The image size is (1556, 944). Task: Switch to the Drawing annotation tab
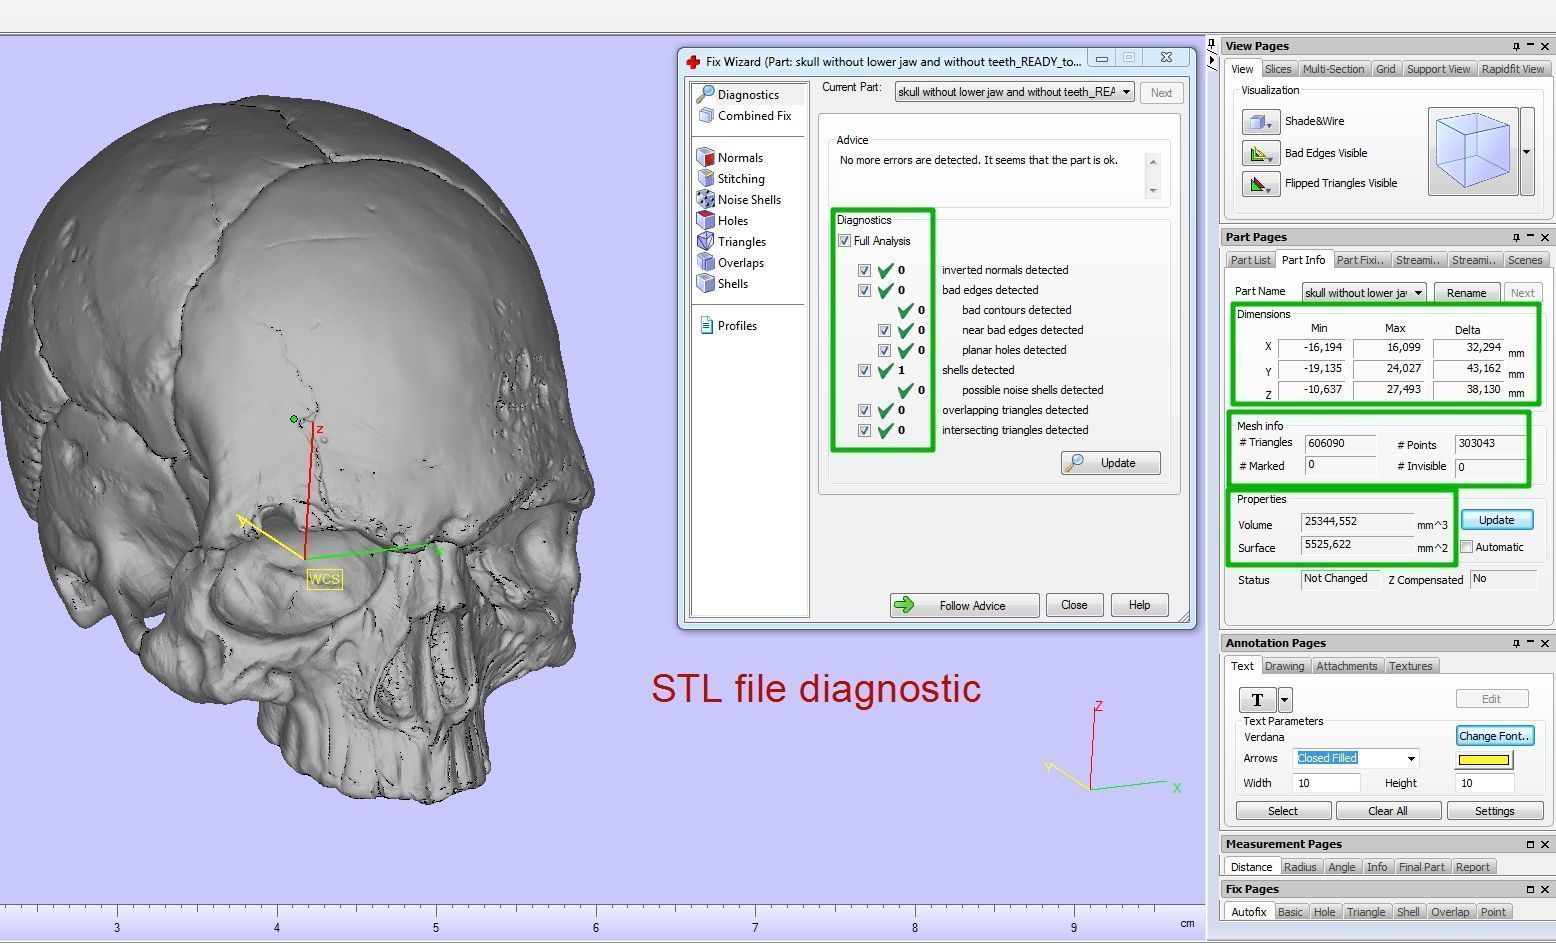click(x=1284, y=666)
